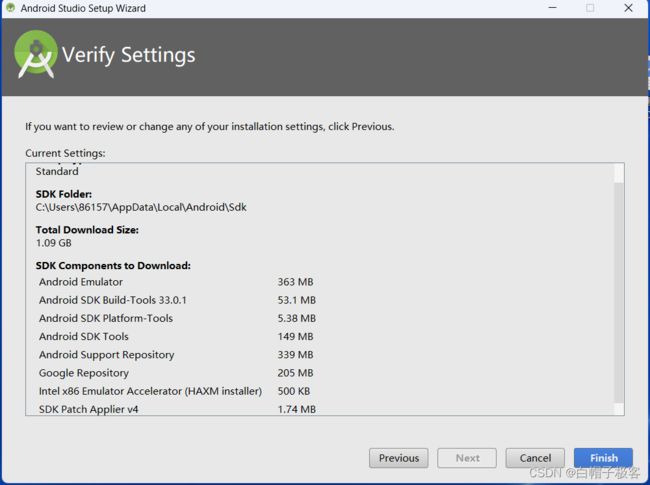Click the '1.09 GB' download size value
This screenshot has width=650, height=485.
(x=53, y=243)
